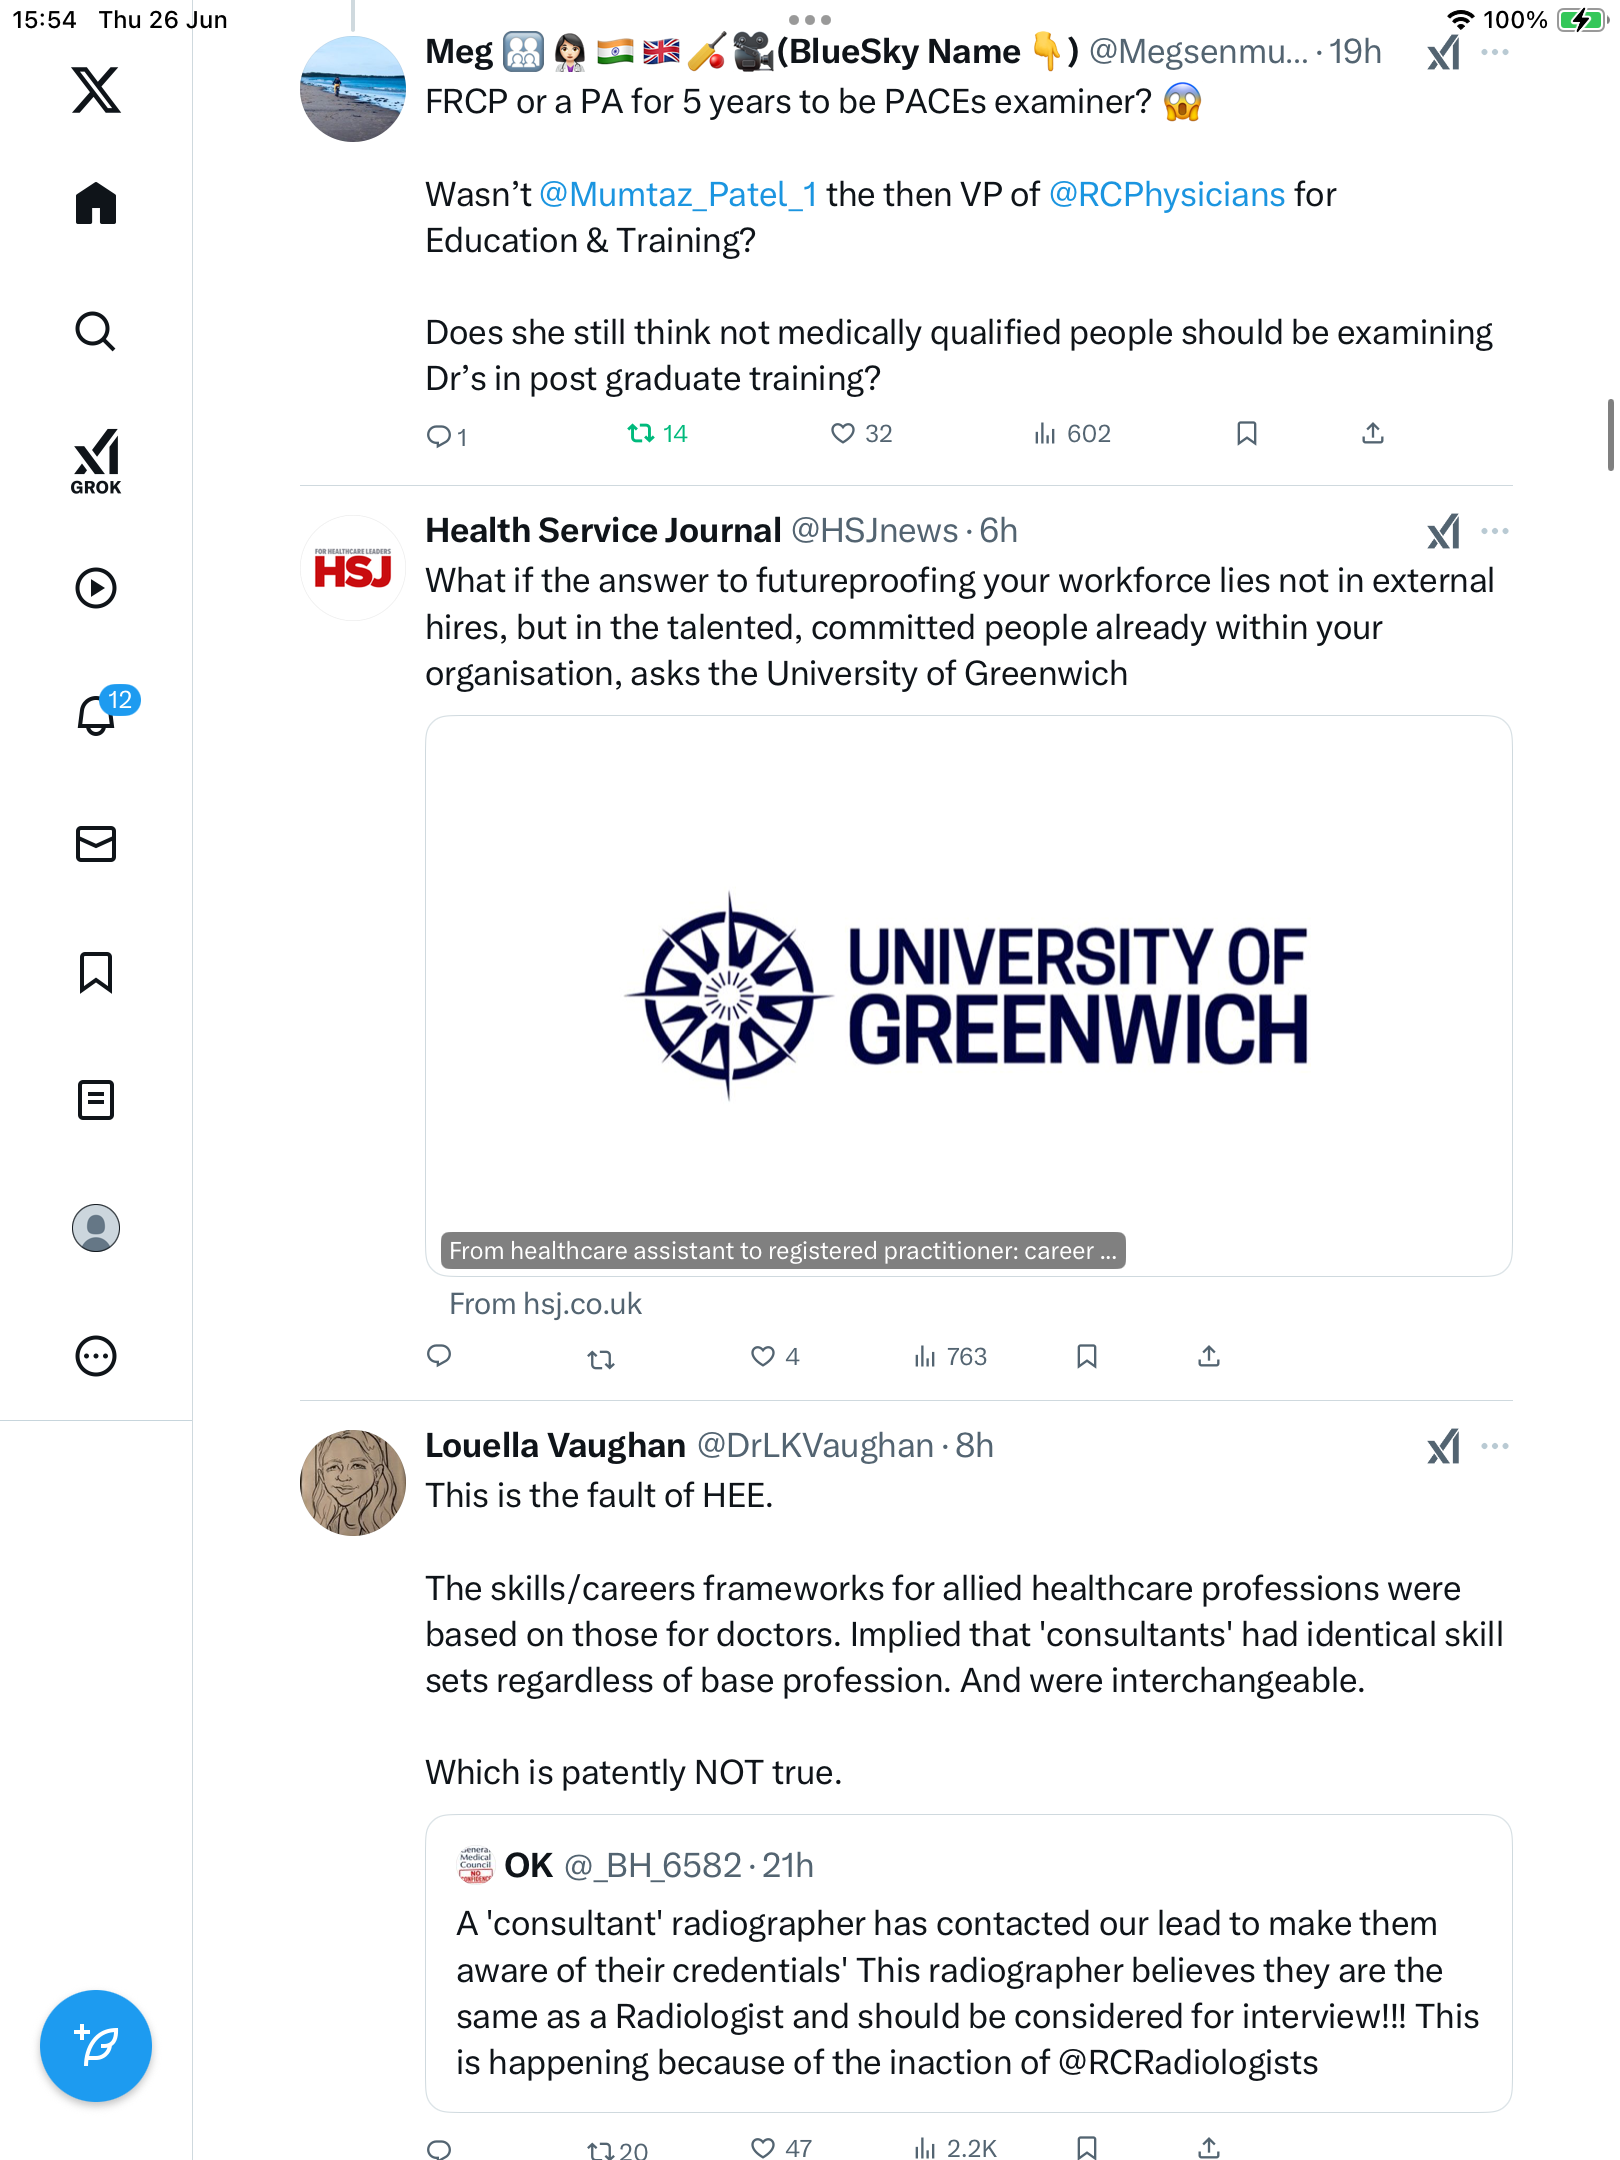Open direct messages envelope icon

(96, 844)
